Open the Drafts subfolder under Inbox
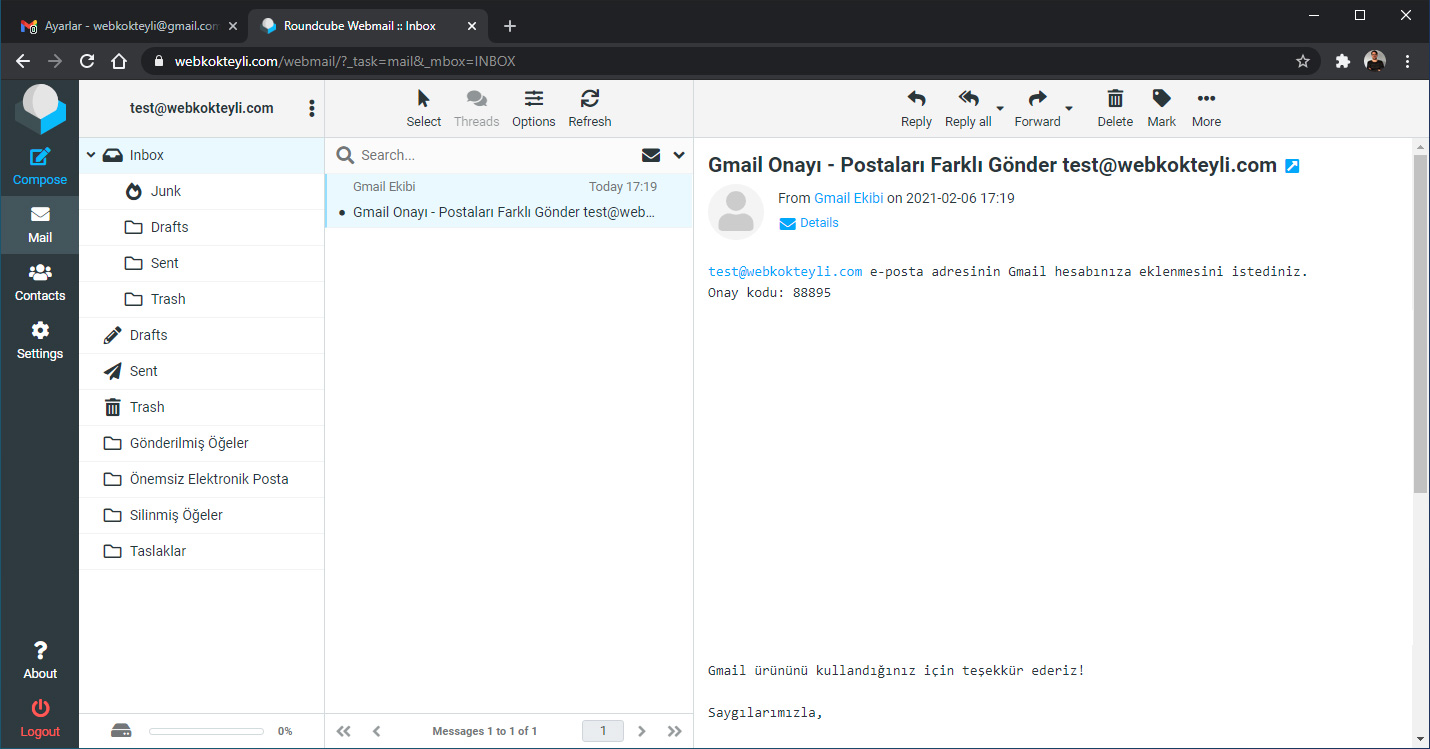This screenshot has height=749, width=1430. tap(201, 227)
